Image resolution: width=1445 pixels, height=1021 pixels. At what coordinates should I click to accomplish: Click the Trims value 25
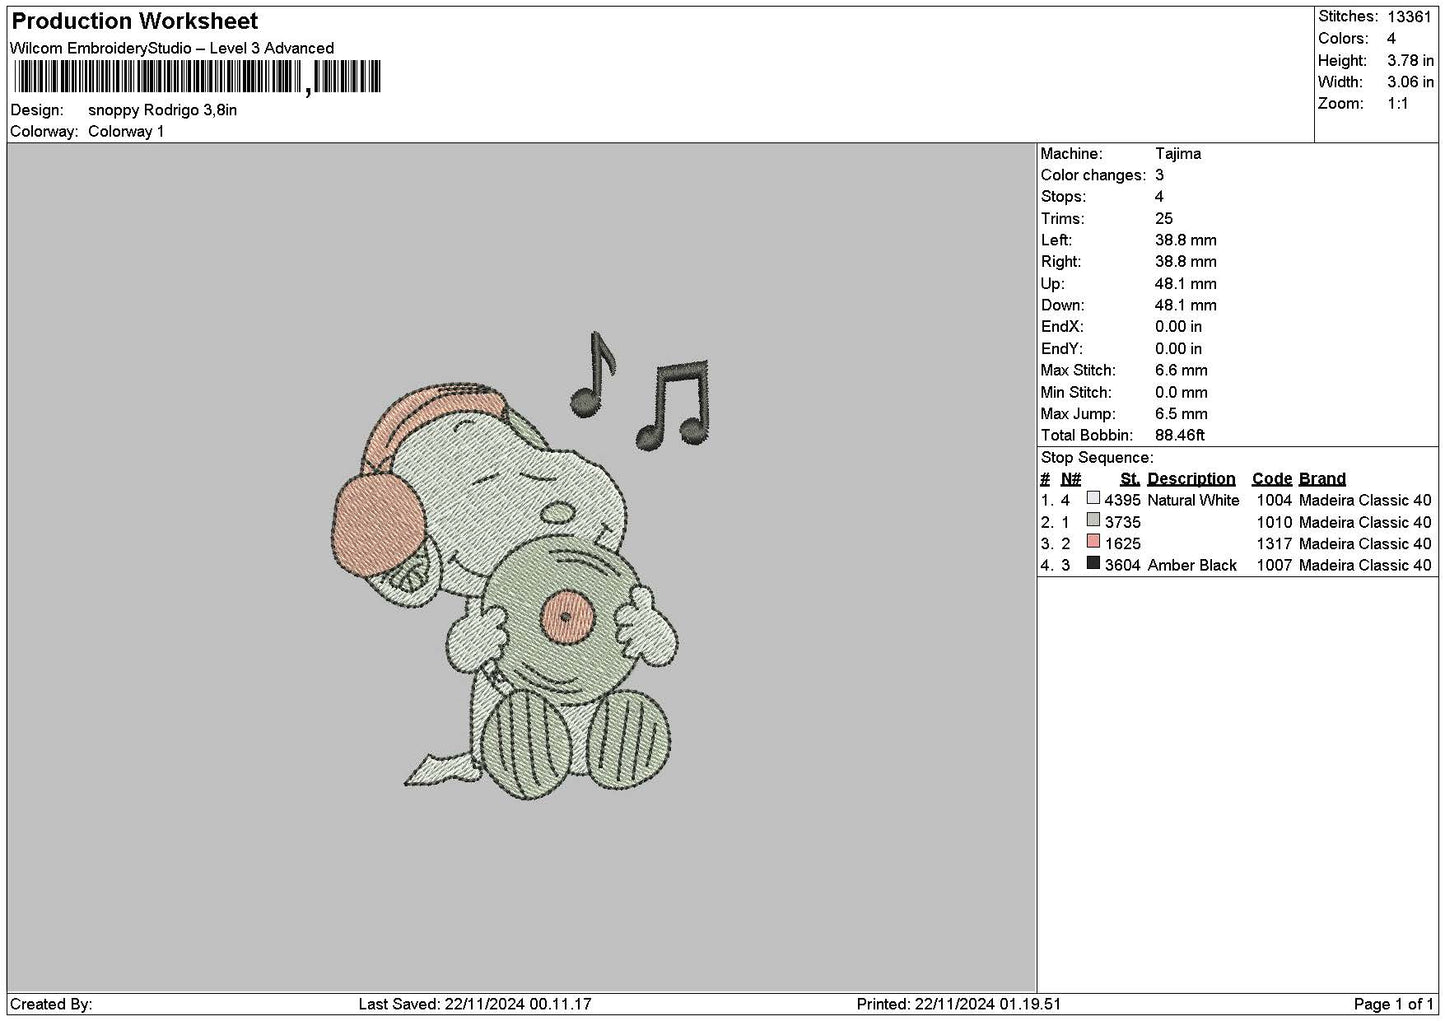click(1164, 219)
